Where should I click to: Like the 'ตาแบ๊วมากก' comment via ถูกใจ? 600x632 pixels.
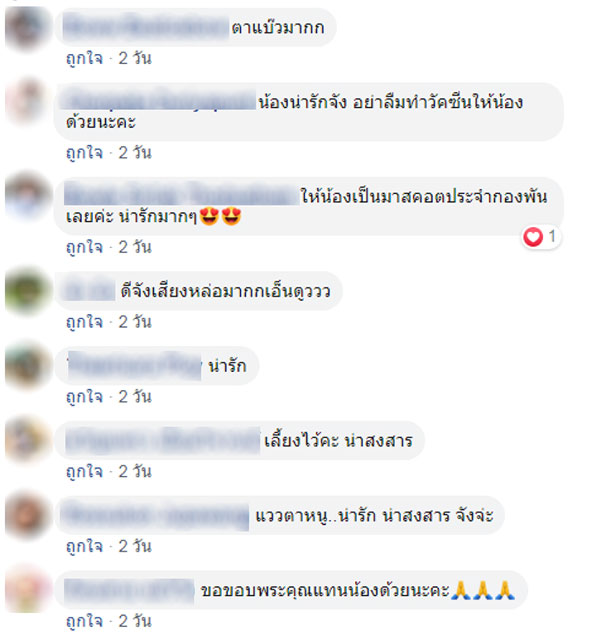(84, 58)
